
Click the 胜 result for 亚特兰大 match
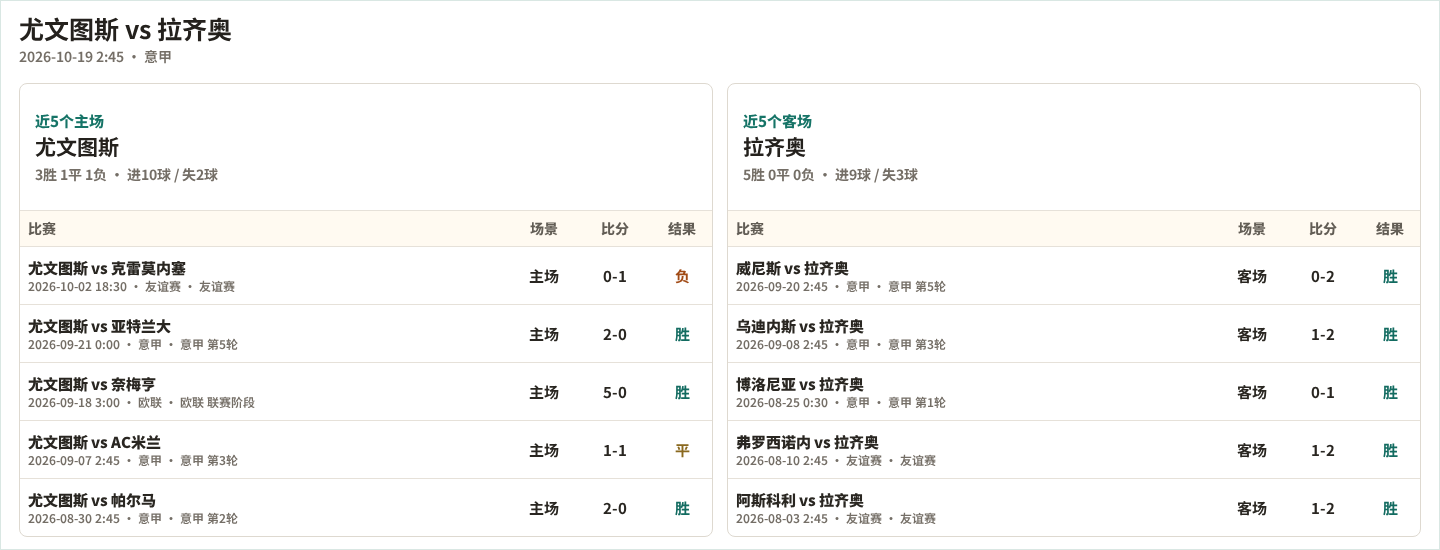click(682, 335)
